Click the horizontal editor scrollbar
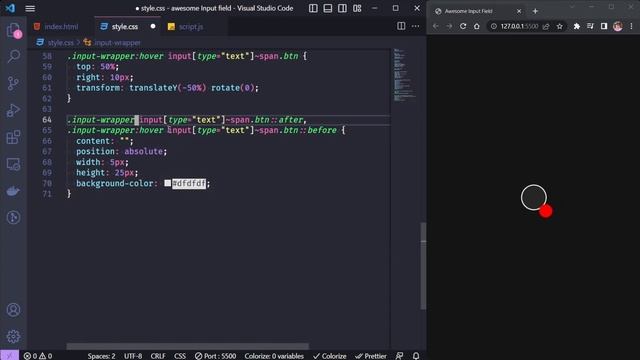640x360 pixels. [x=187, y=346]
